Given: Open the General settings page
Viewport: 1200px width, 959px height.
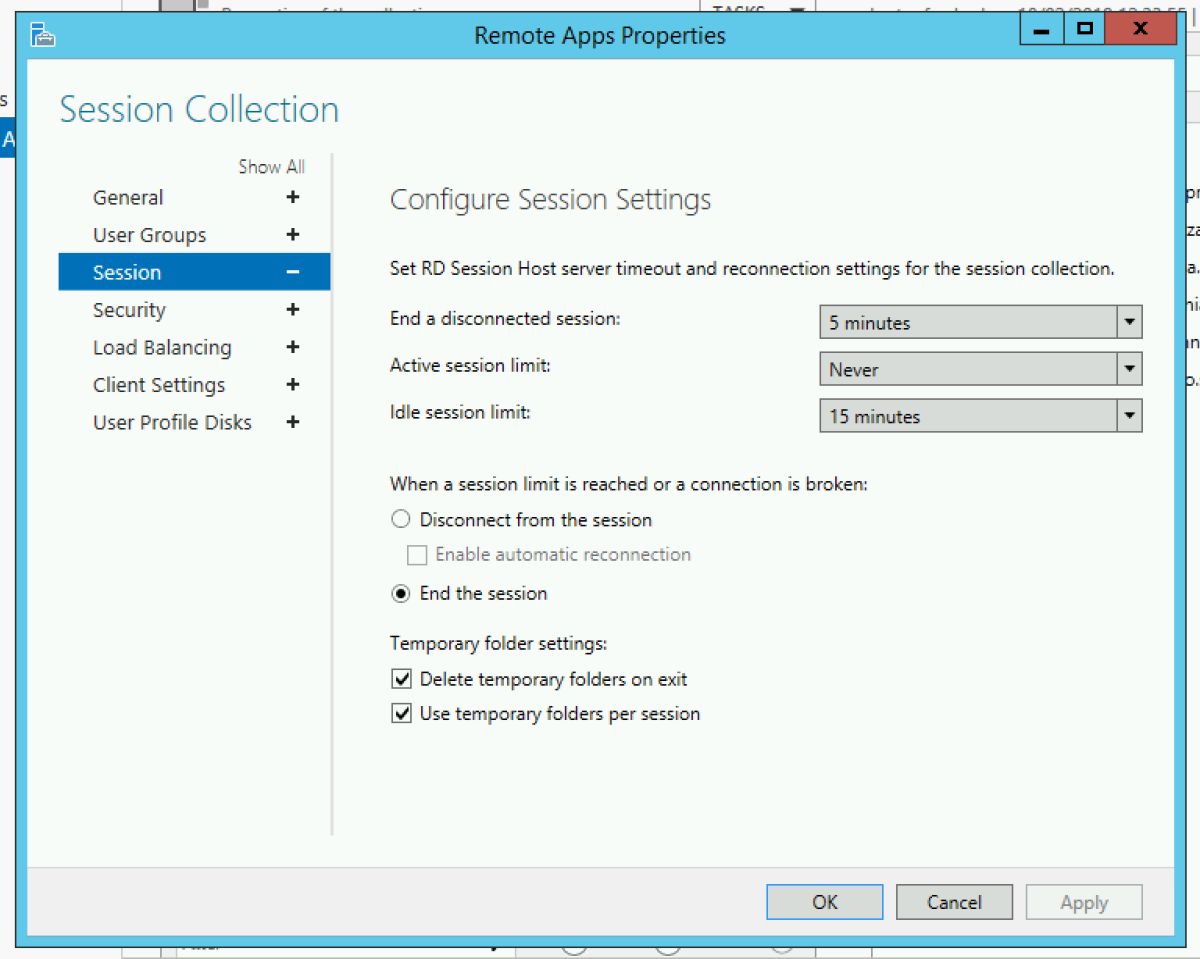Looking at the screenshot, I should 128,198.
